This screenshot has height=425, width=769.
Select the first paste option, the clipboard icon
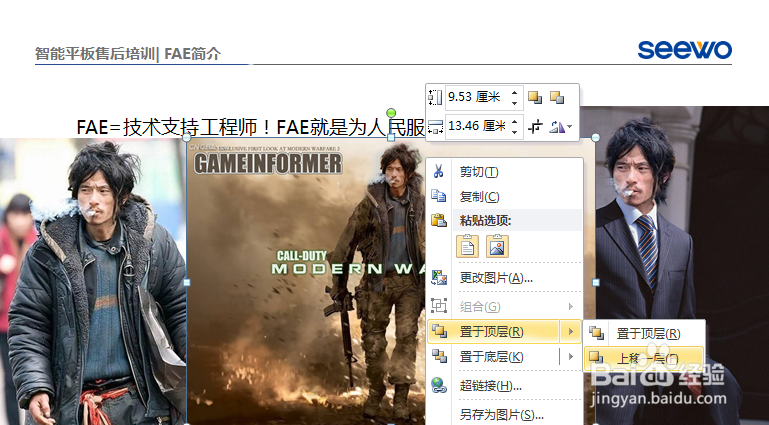(x=467, y=246)
